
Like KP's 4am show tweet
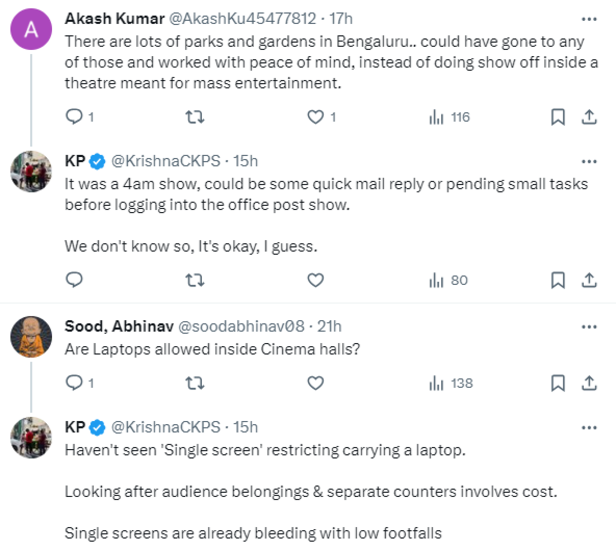[x=316, y=280]
